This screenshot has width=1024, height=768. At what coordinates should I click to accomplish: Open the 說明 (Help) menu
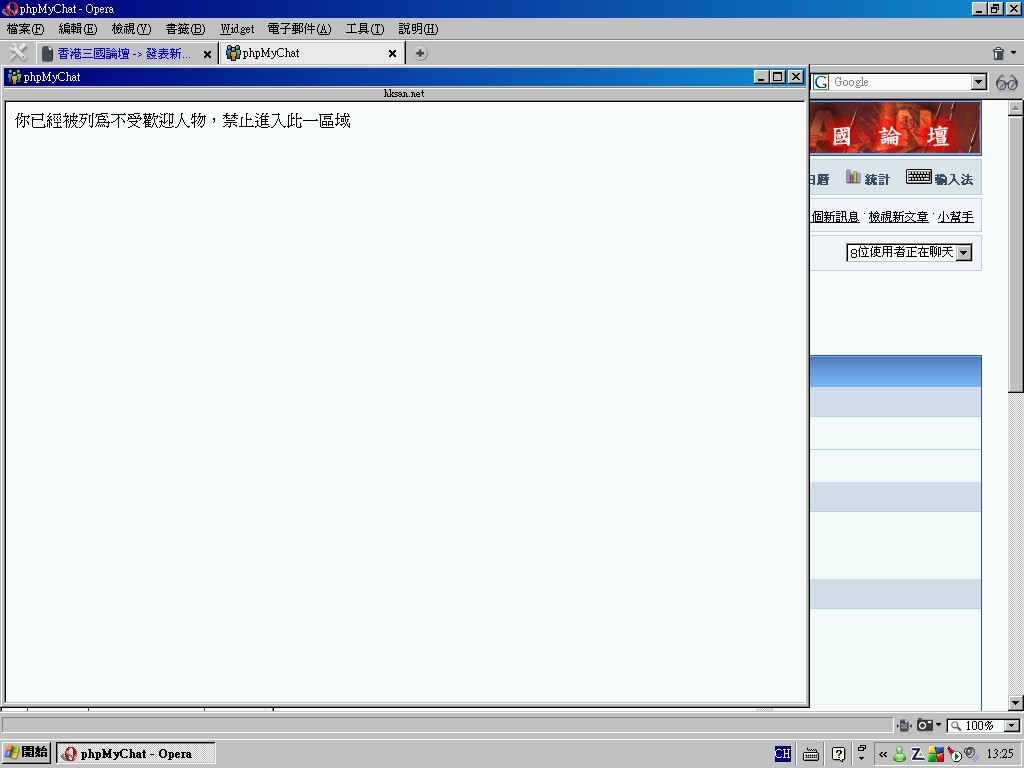418,29
